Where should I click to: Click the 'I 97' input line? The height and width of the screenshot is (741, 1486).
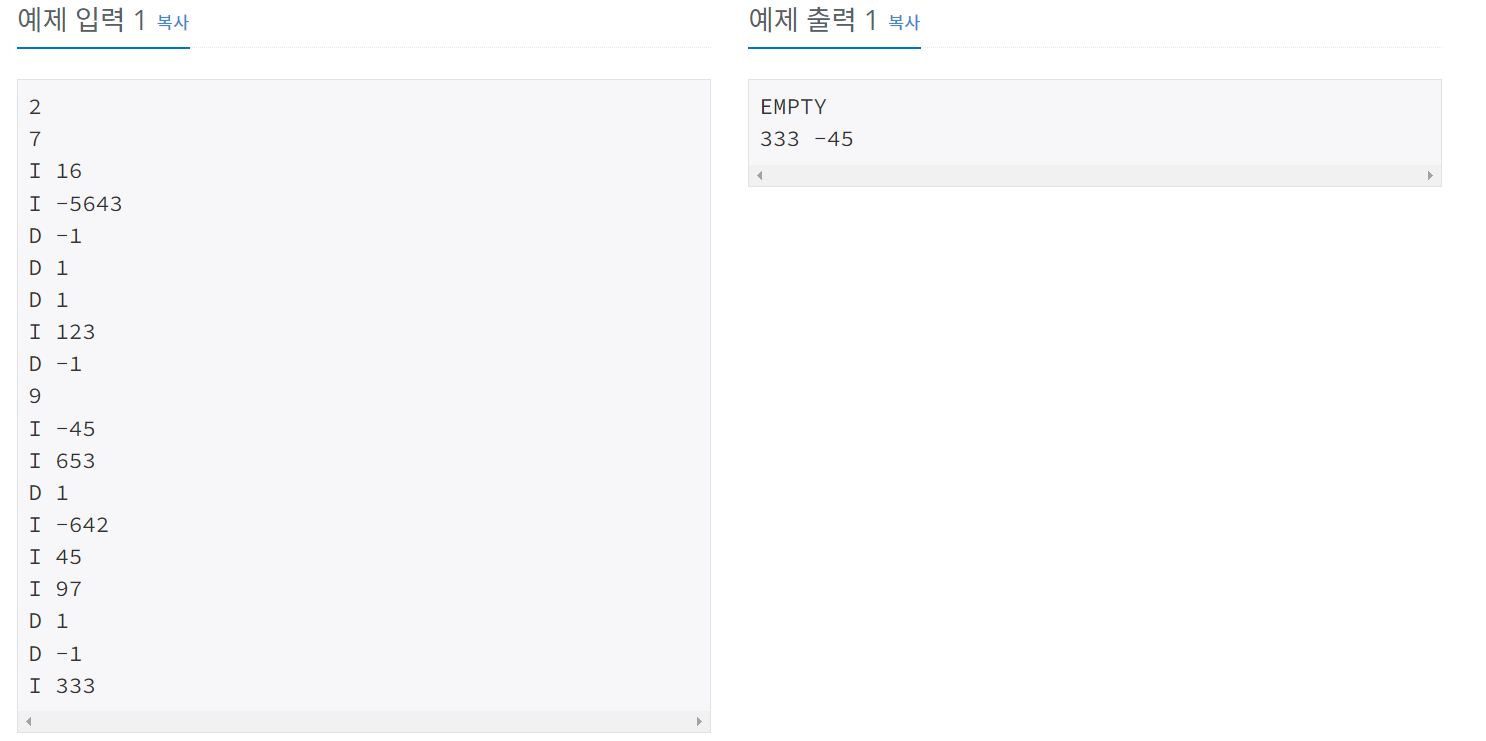56,589
